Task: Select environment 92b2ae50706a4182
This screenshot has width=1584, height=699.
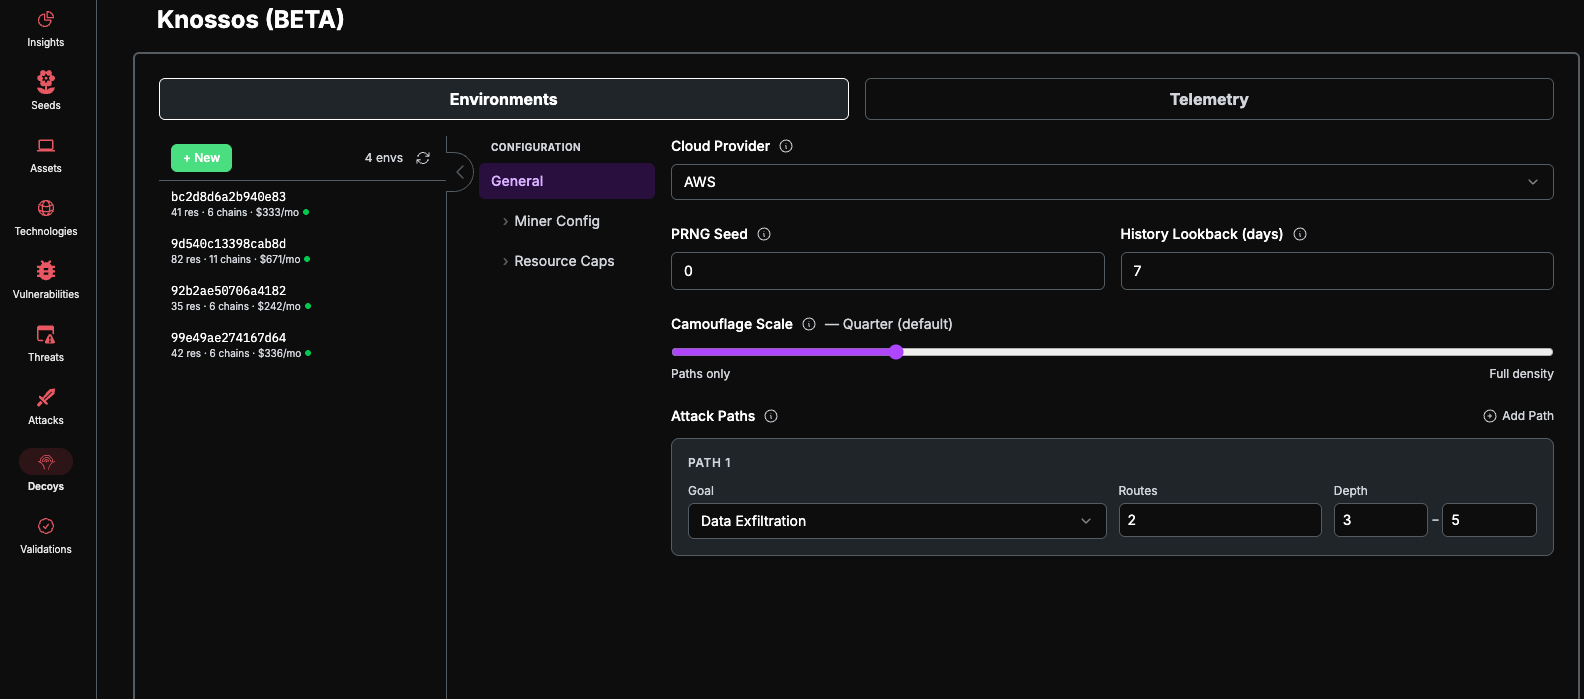Action: tap(302, 298)
